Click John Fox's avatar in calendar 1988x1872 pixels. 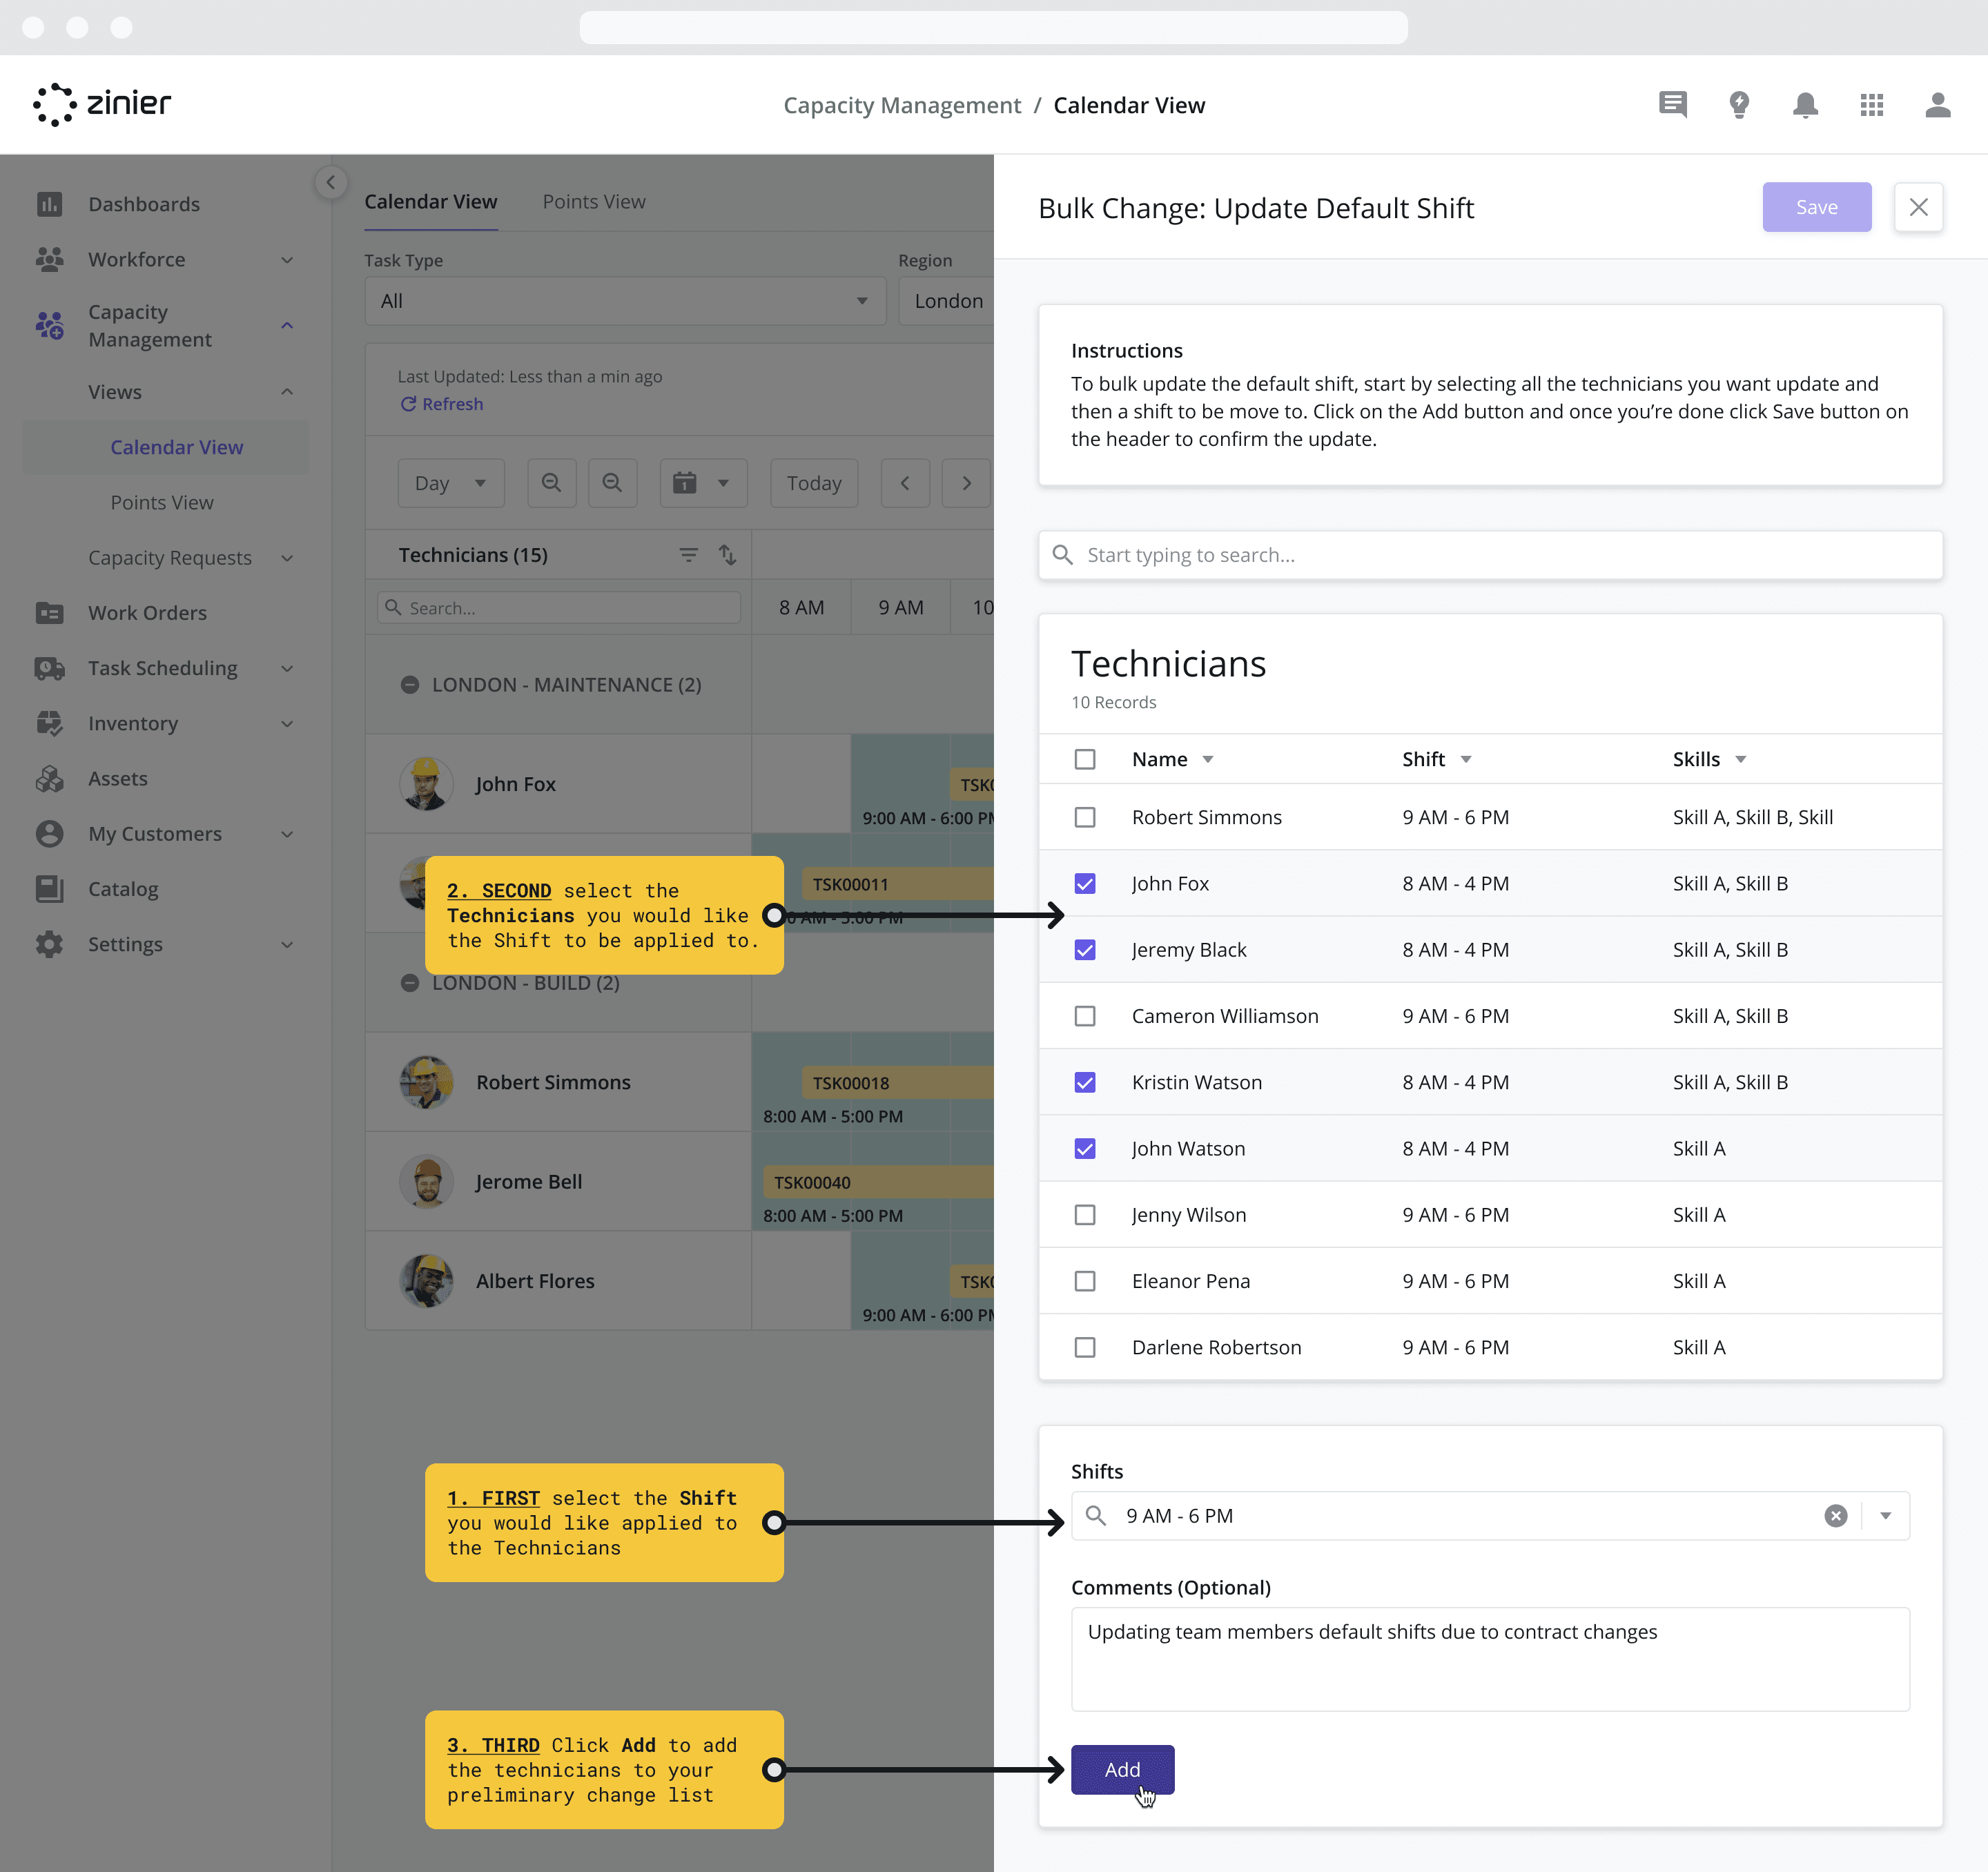pos(427,784)
